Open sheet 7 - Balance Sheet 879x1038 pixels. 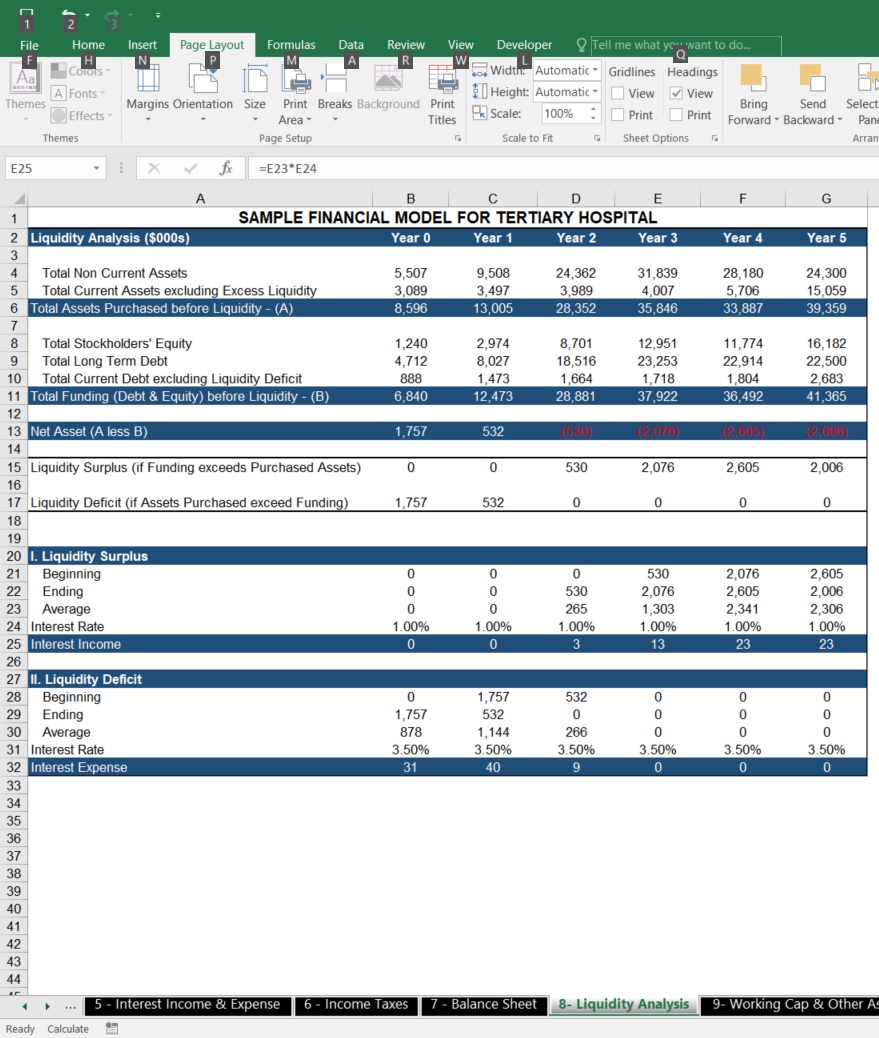[x=483, y=1004]
